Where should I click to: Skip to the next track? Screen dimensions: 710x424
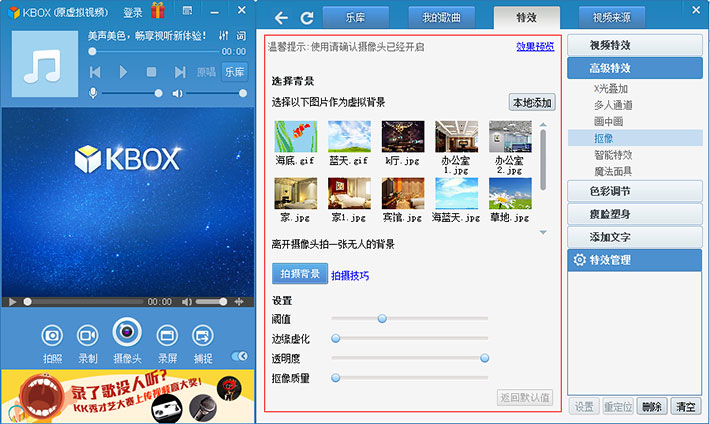(x=180, y=72)
